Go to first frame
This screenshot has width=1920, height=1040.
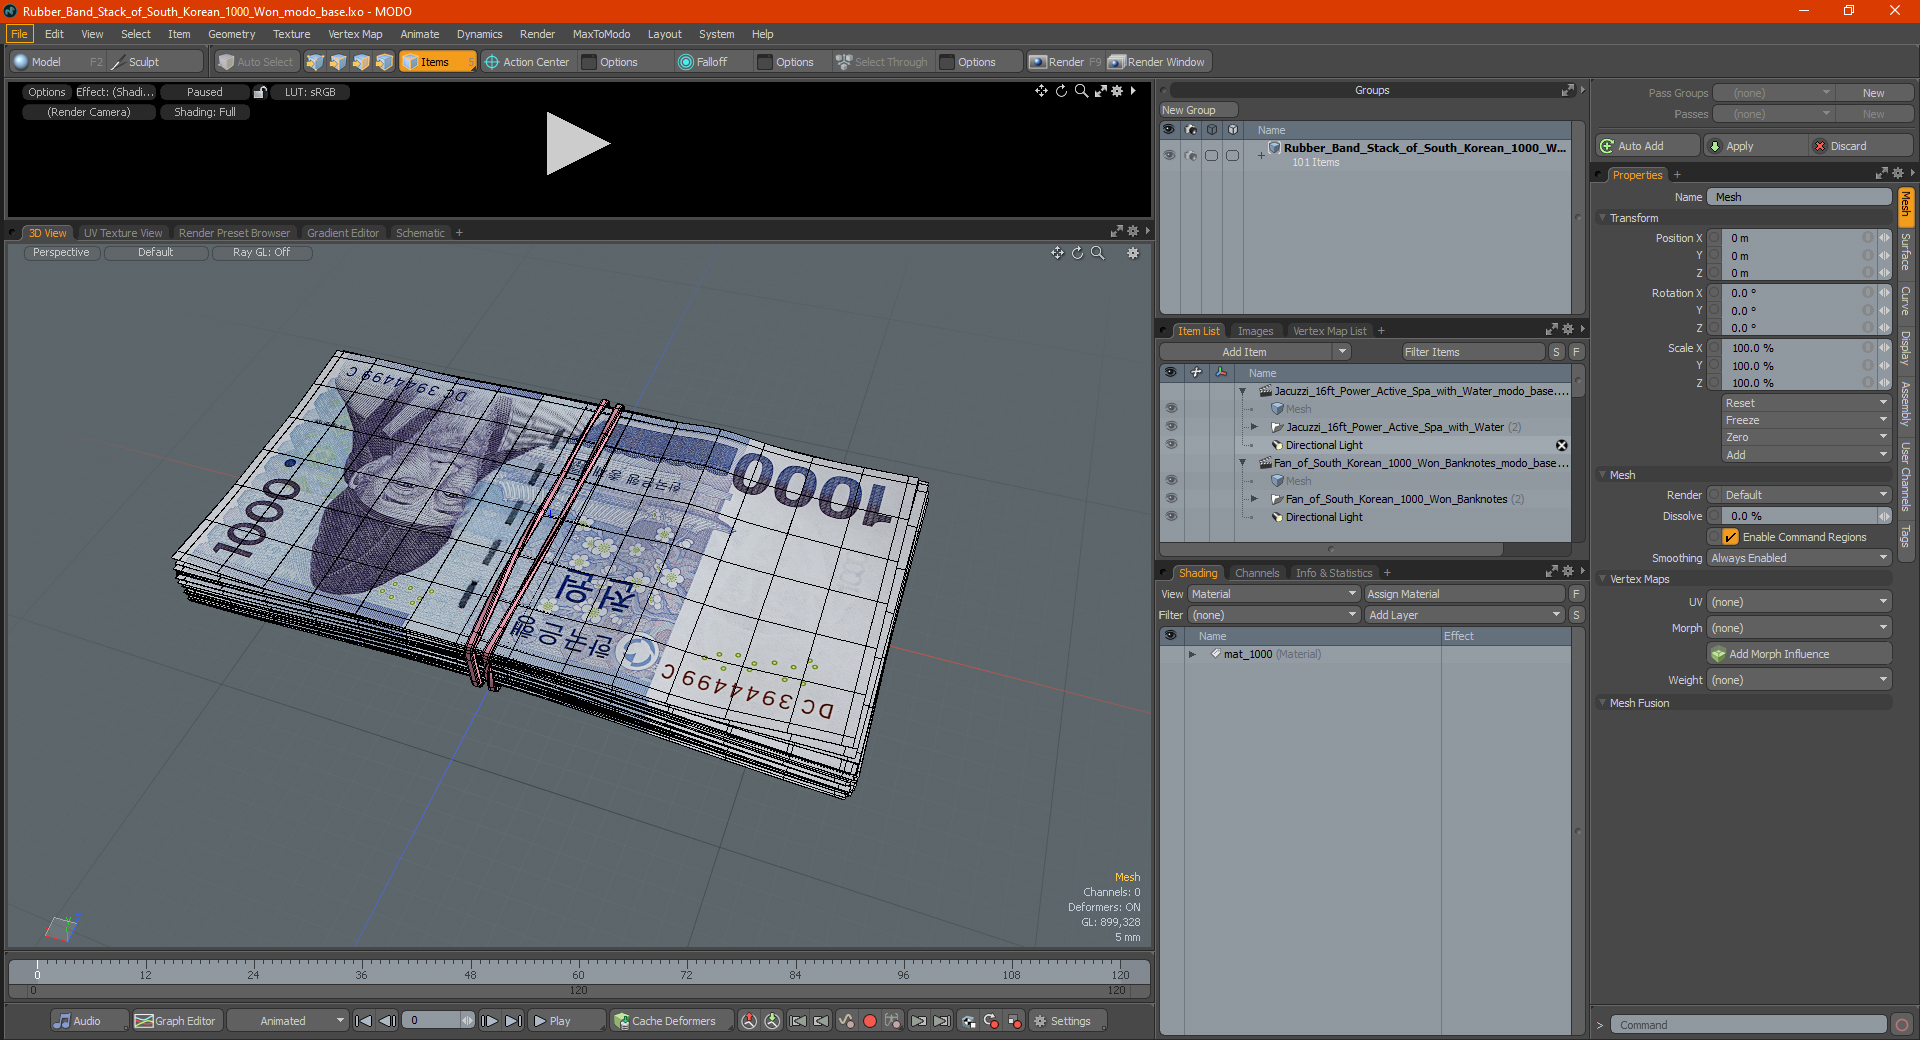(x=363, y=1021)
